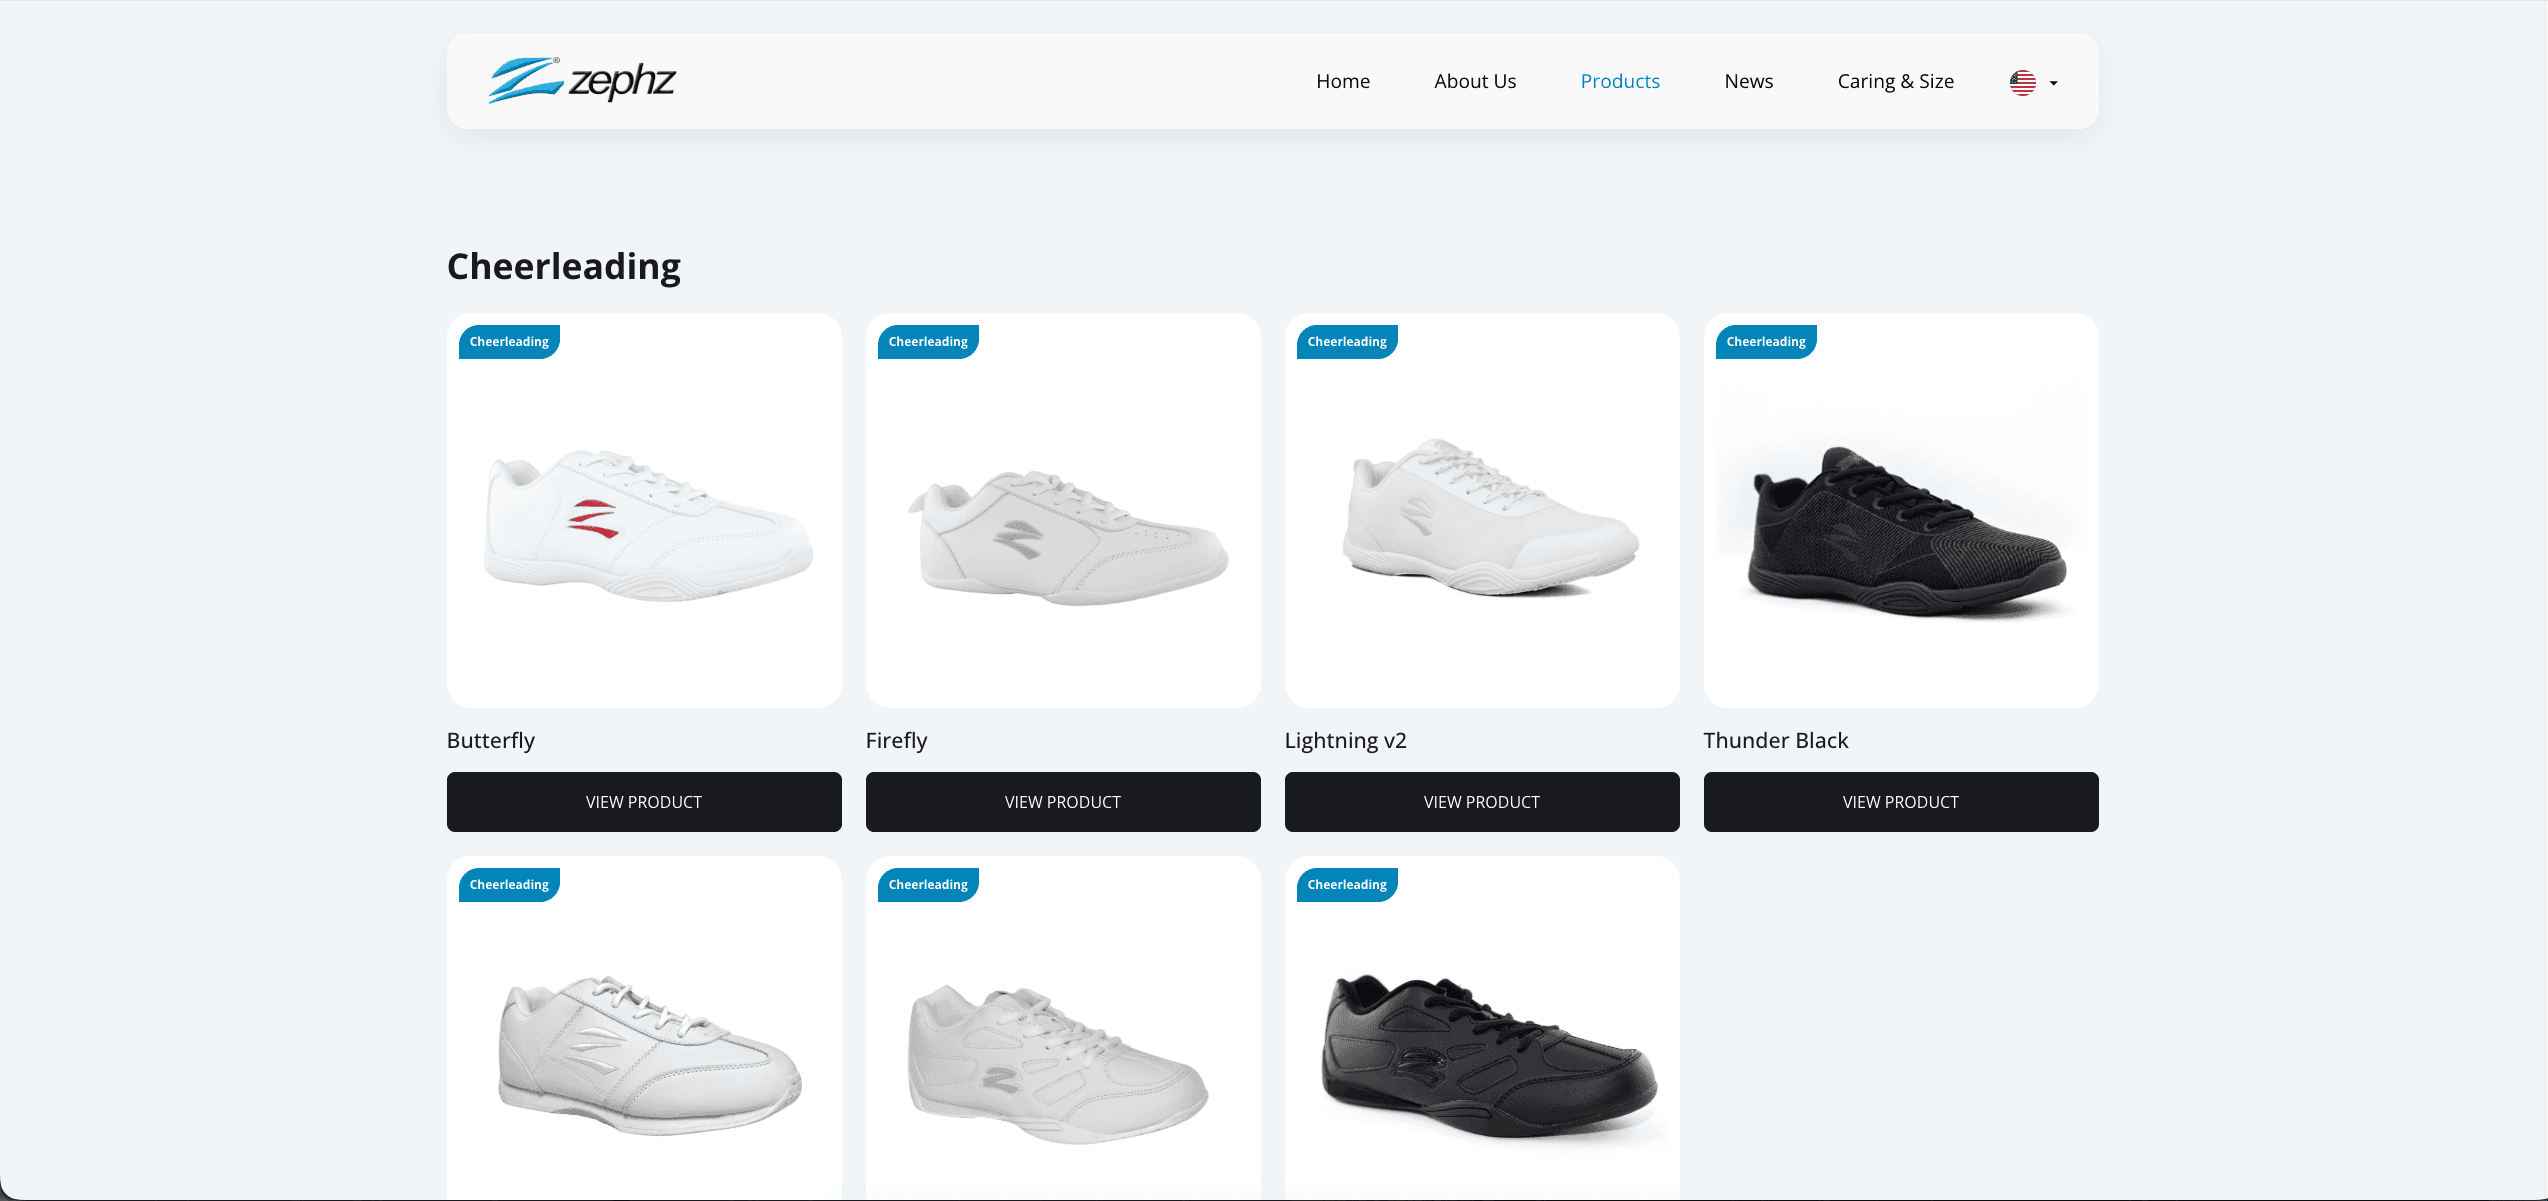Click Cheerleading tag on Thunder Black card
Viewport: 2548px width, 1201px height.
click(x=1766, y=342)
